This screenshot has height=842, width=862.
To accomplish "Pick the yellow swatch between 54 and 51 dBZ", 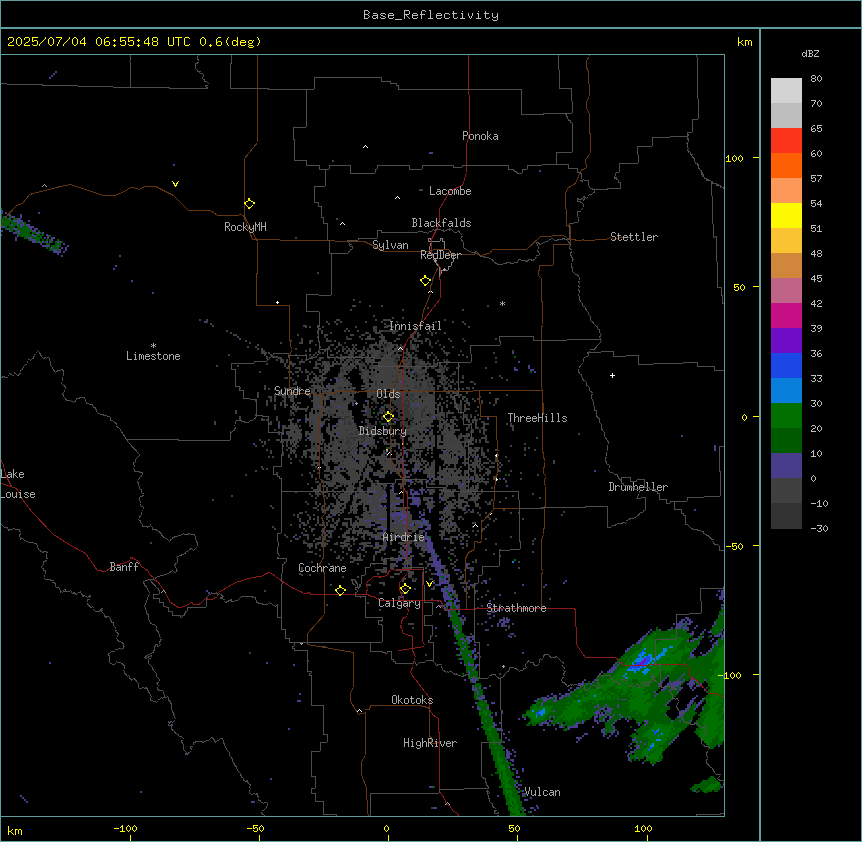I will (x=786, y=216).
